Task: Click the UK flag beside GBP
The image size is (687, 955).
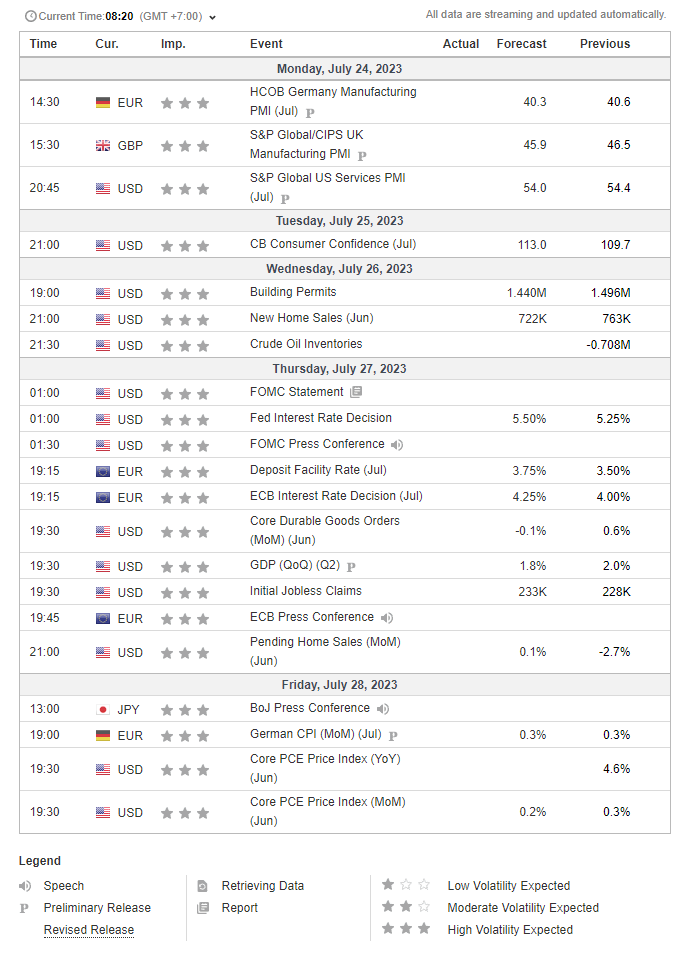Action: pyautogui.click(x=103, y=145)
